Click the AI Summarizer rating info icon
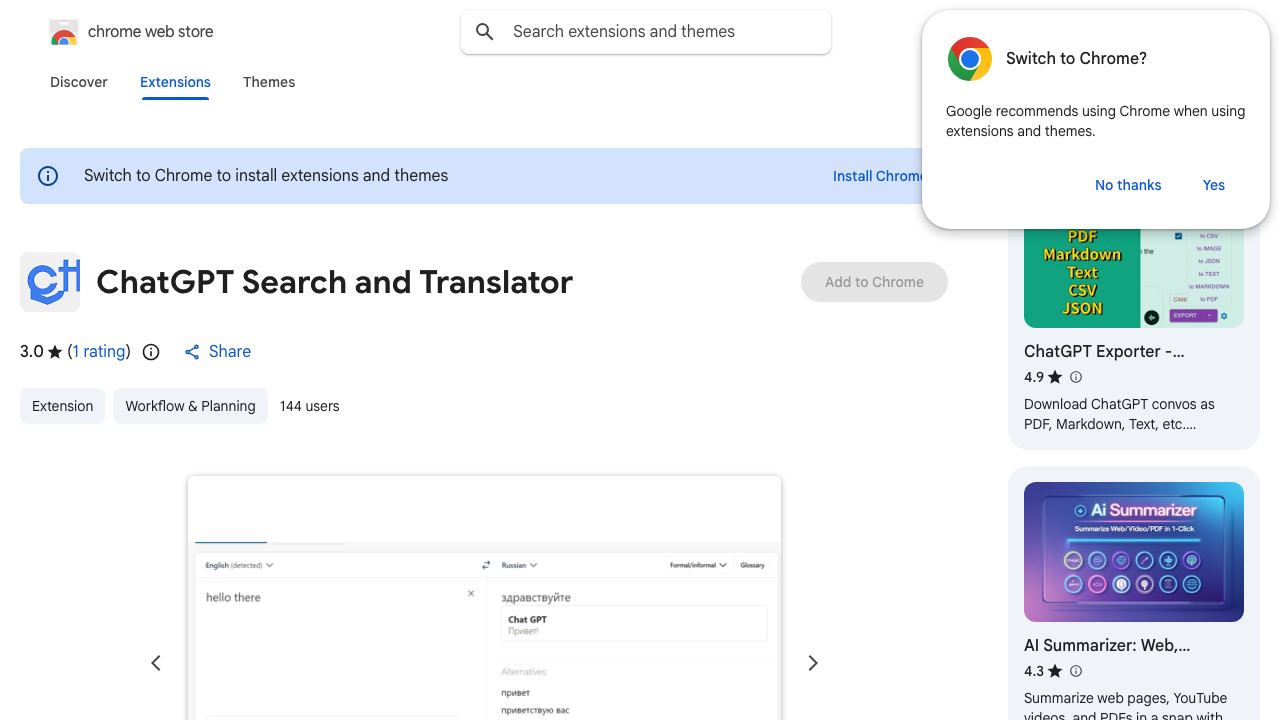 (x=1076, y=671)
